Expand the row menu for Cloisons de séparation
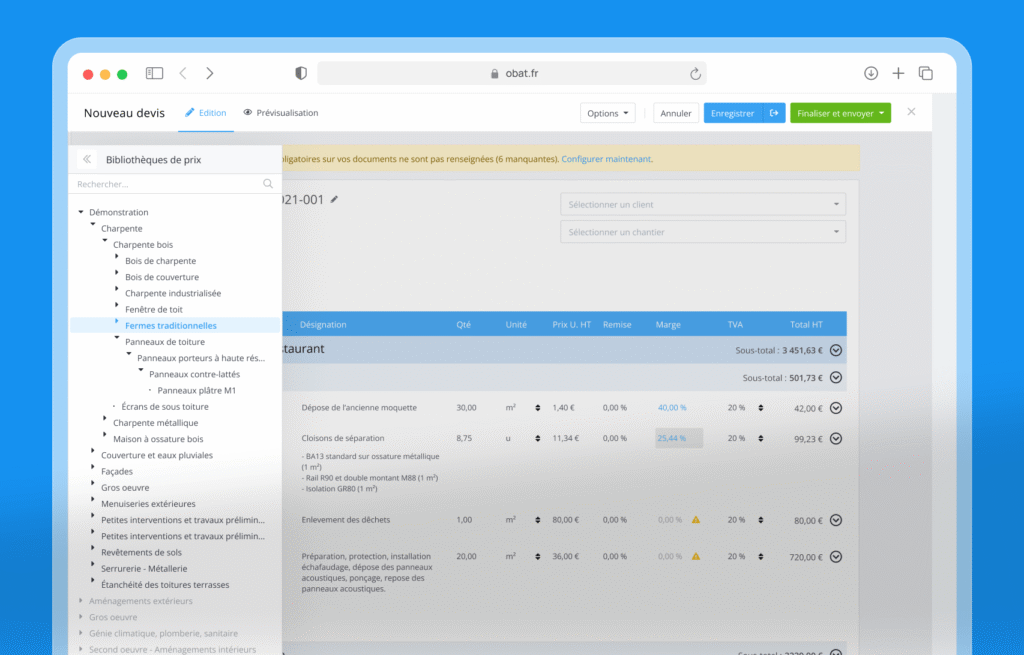This screenshot has width=1024, height=655. [x=836, y=438]
